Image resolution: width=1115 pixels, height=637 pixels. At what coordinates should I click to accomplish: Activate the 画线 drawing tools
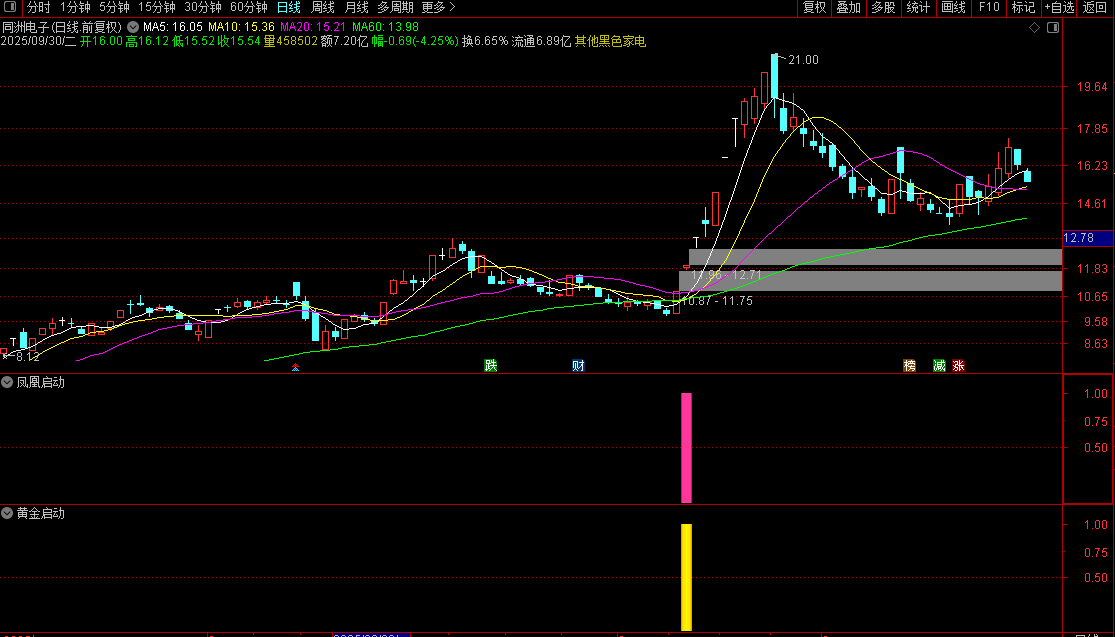(x=953, y=7)
